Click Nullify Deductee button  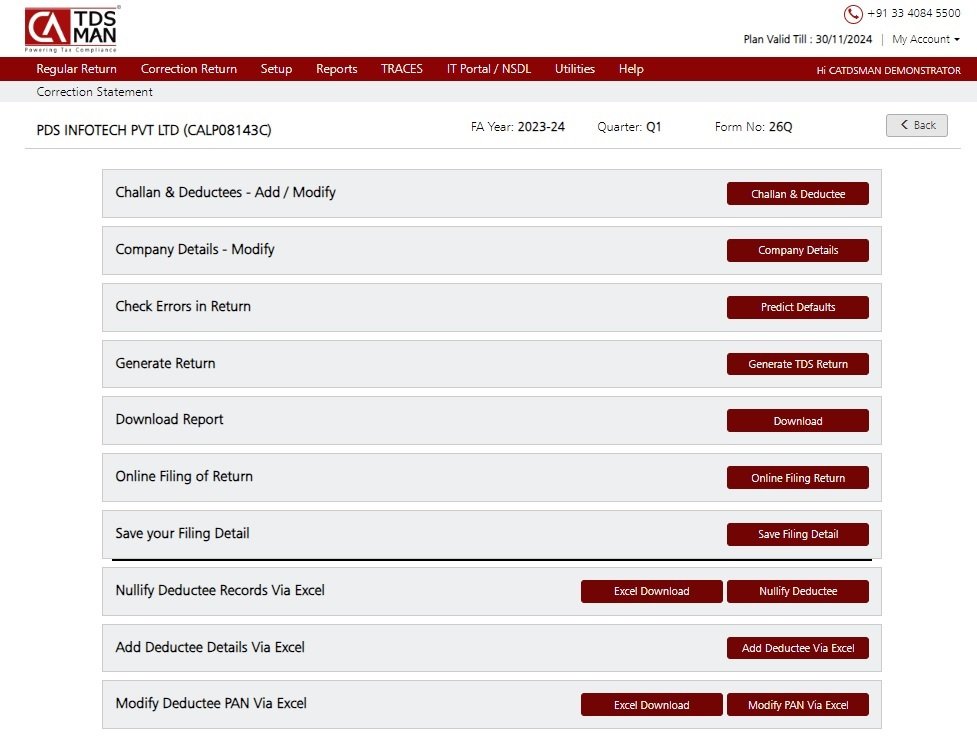(x=797, y=591)
